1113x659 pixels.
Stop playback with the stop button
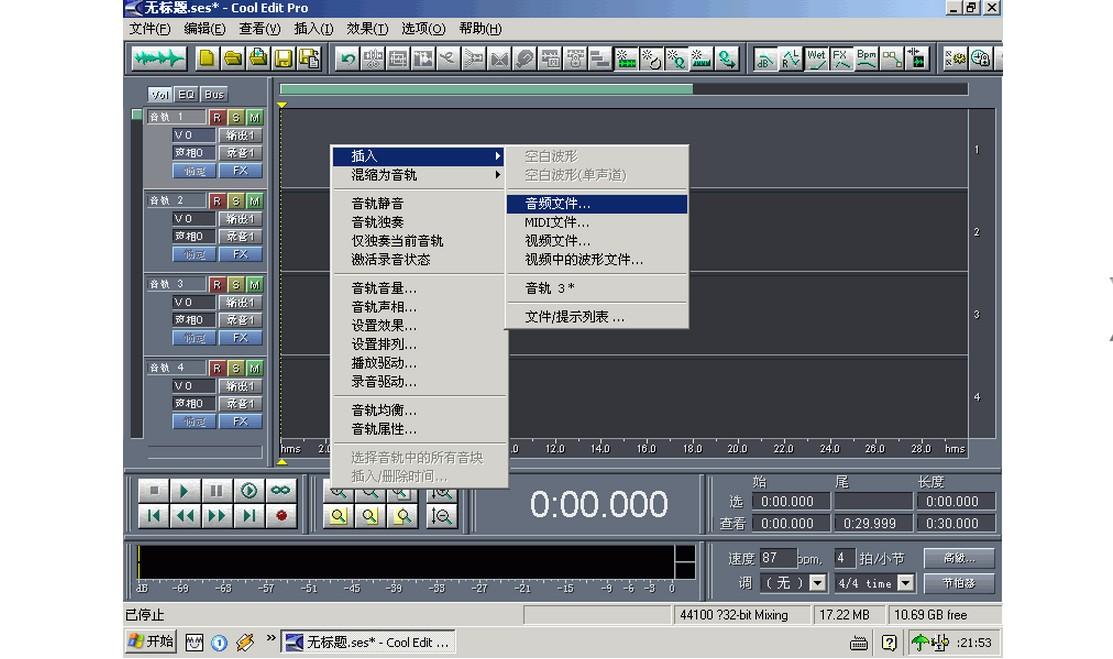(153, 490)
